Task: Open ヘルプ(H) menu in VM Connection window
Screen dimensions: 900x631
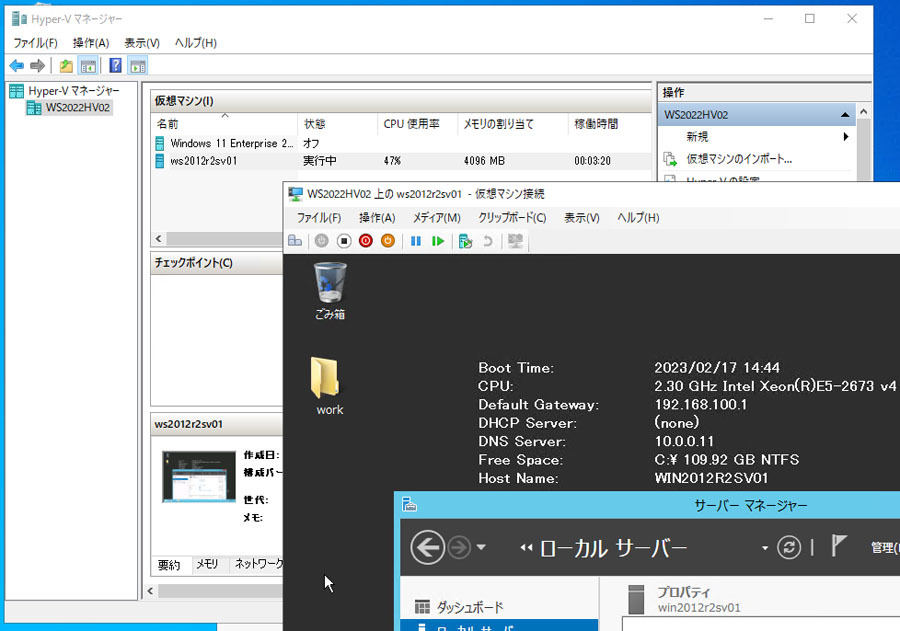Action: pyautogui.click(x=638, y=218)
